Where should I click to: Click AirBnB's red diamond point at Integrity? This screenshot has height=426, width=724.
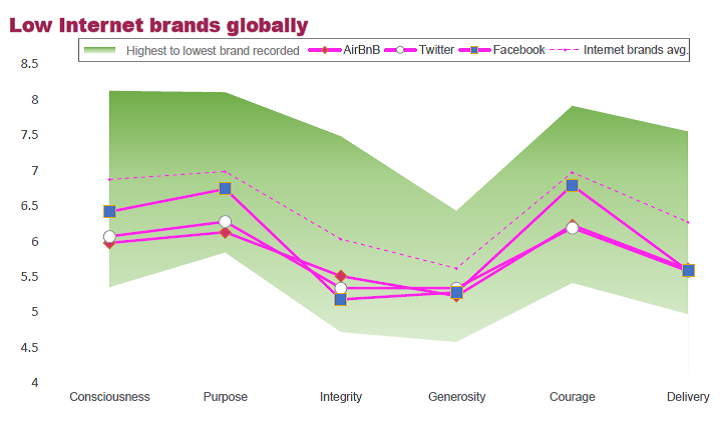point(341,276)
